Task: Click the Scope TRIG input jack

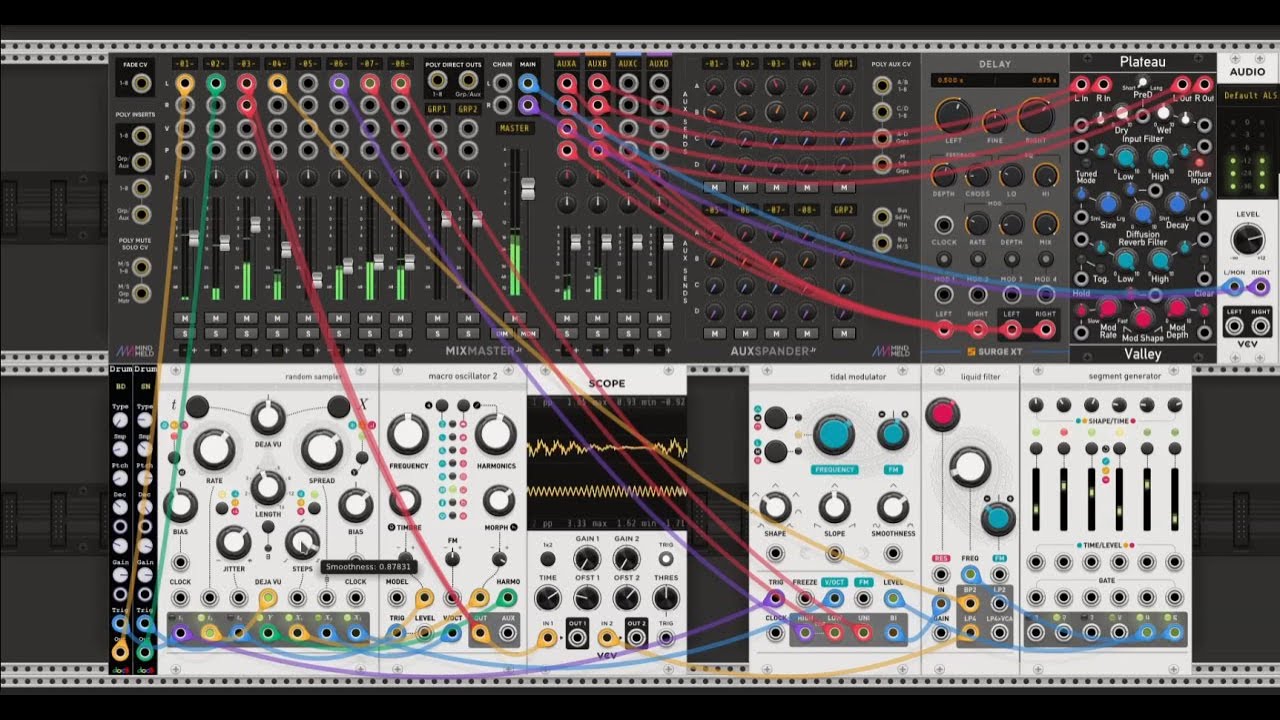Action: tap(666, 638)
